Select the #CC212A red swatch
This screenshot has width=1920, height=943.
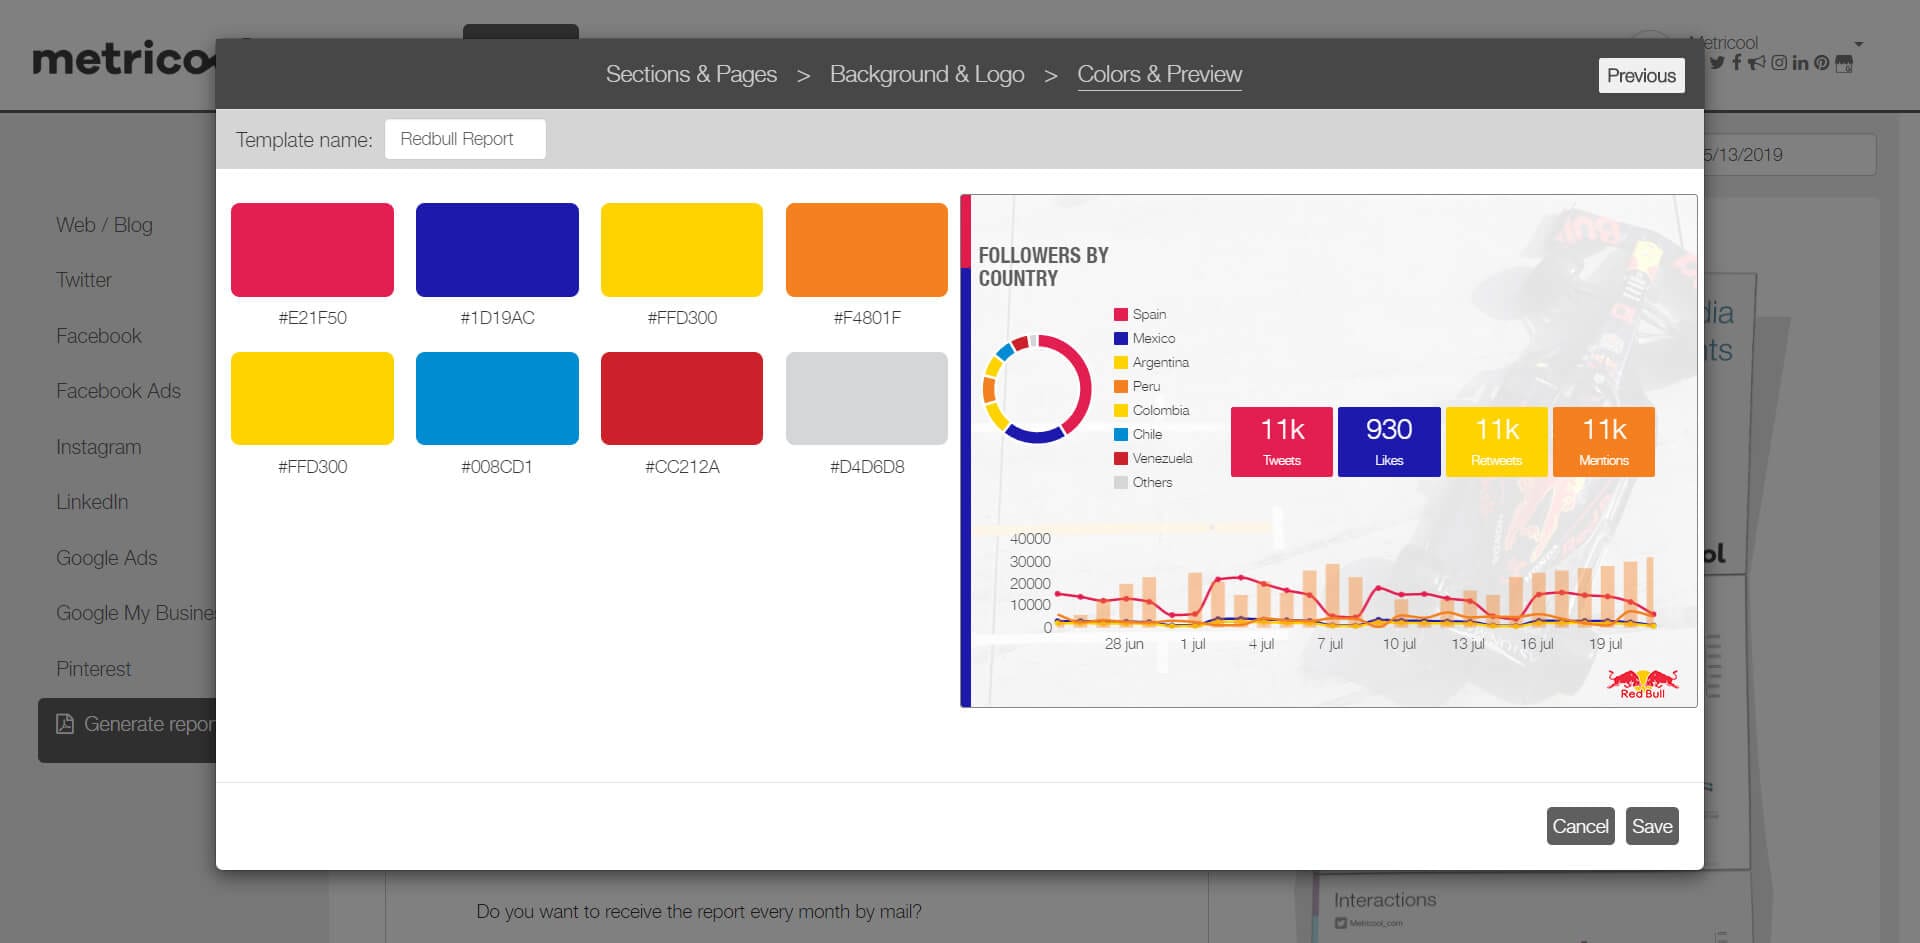coord(682,398)
